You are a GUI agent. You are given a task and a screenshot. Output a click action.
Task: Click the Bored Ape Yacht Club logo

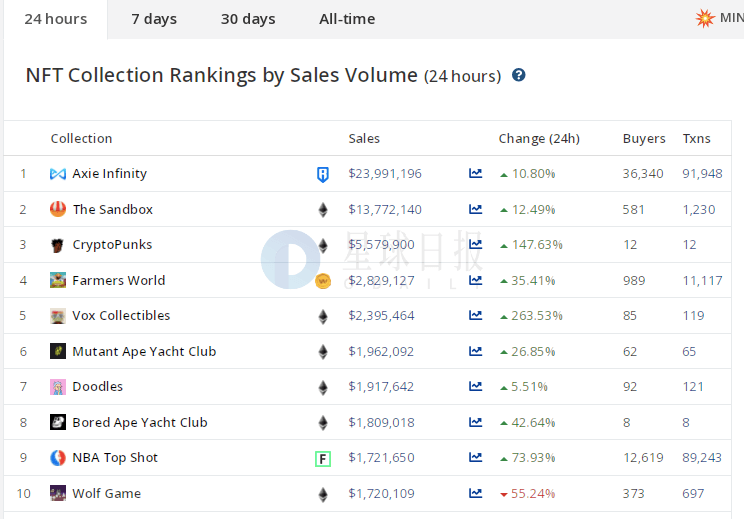(x=58, y=422)
